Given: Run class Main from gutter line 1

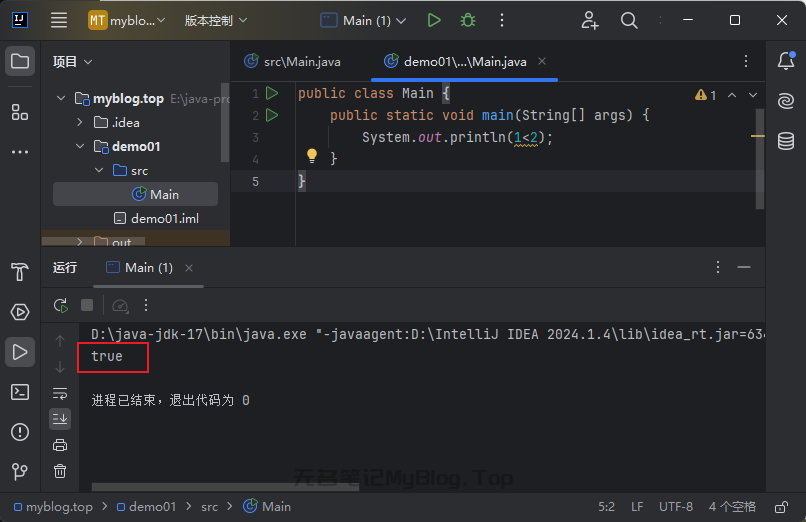Looking at the screenshot, I should 272,94.
